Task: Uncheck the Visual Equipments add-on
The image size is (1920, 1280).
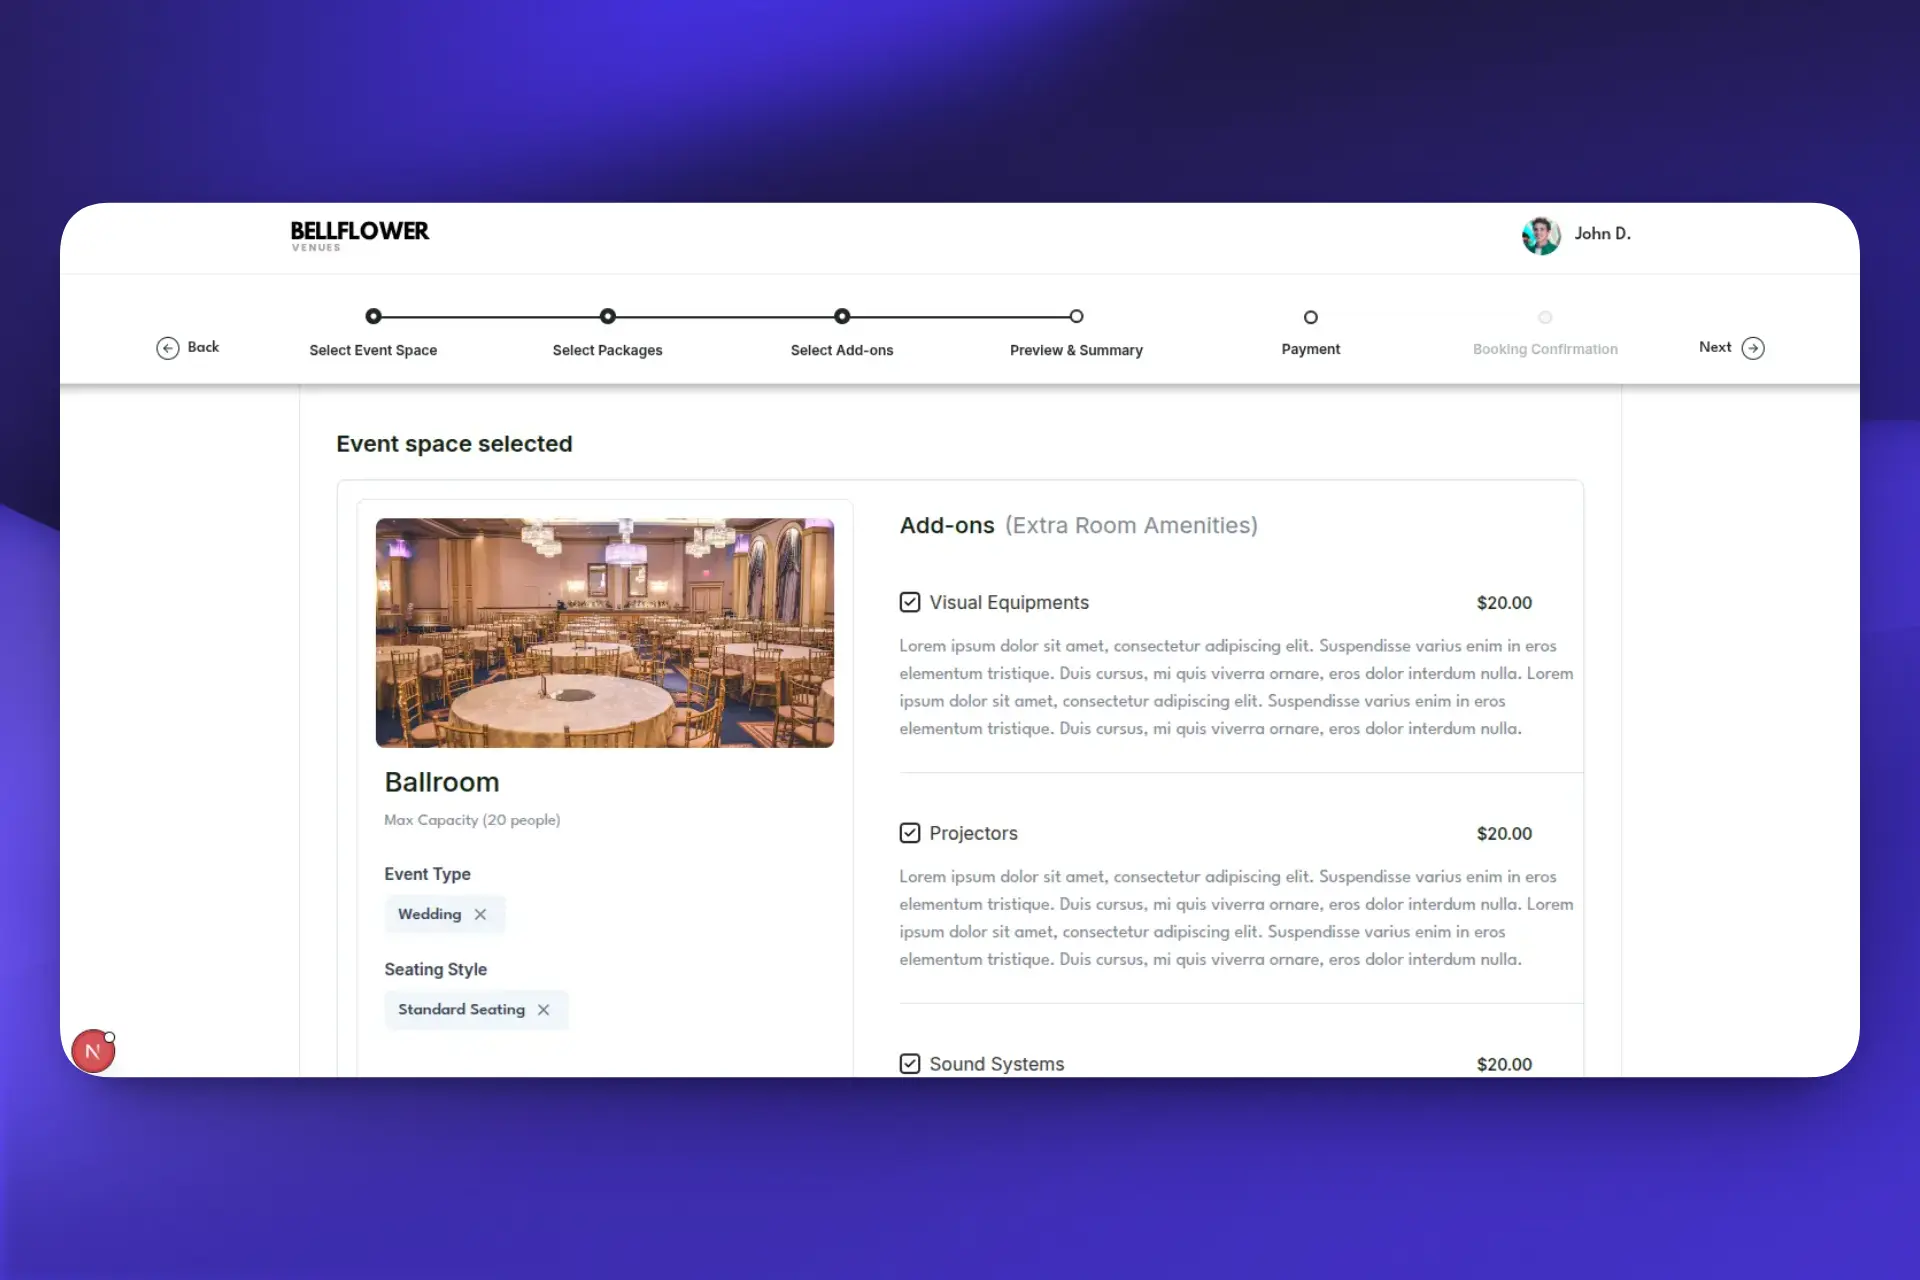Action: 909,602
